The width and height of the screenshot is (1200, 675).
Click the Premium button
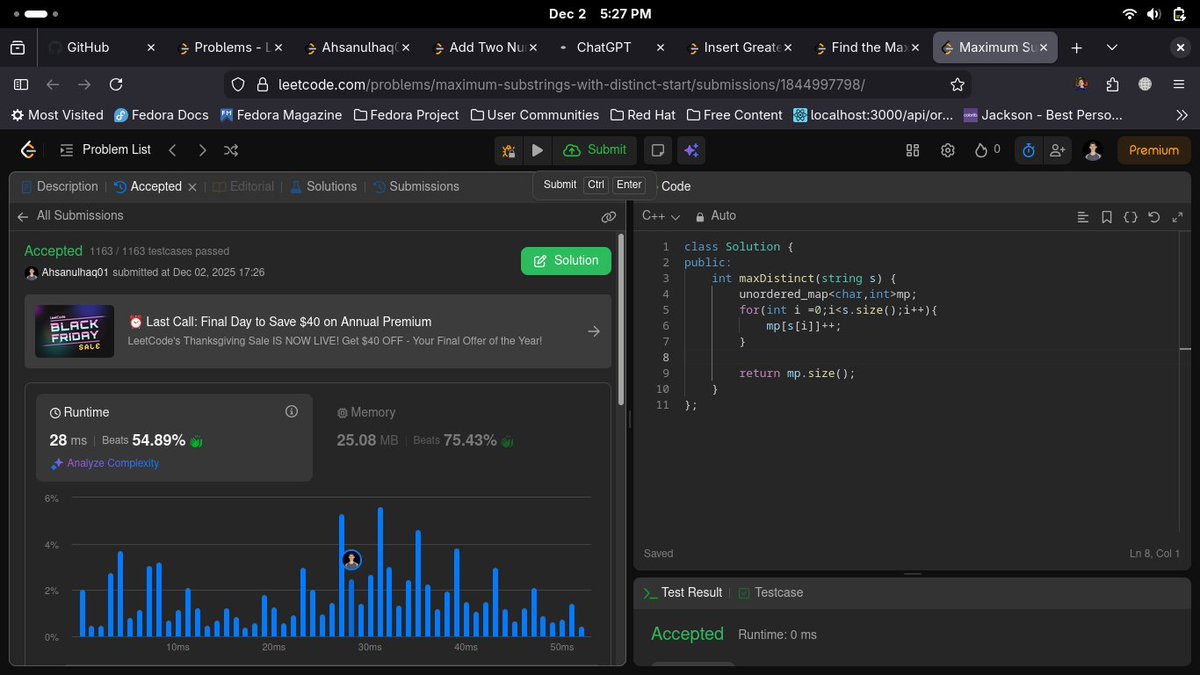pos(1154,150)
